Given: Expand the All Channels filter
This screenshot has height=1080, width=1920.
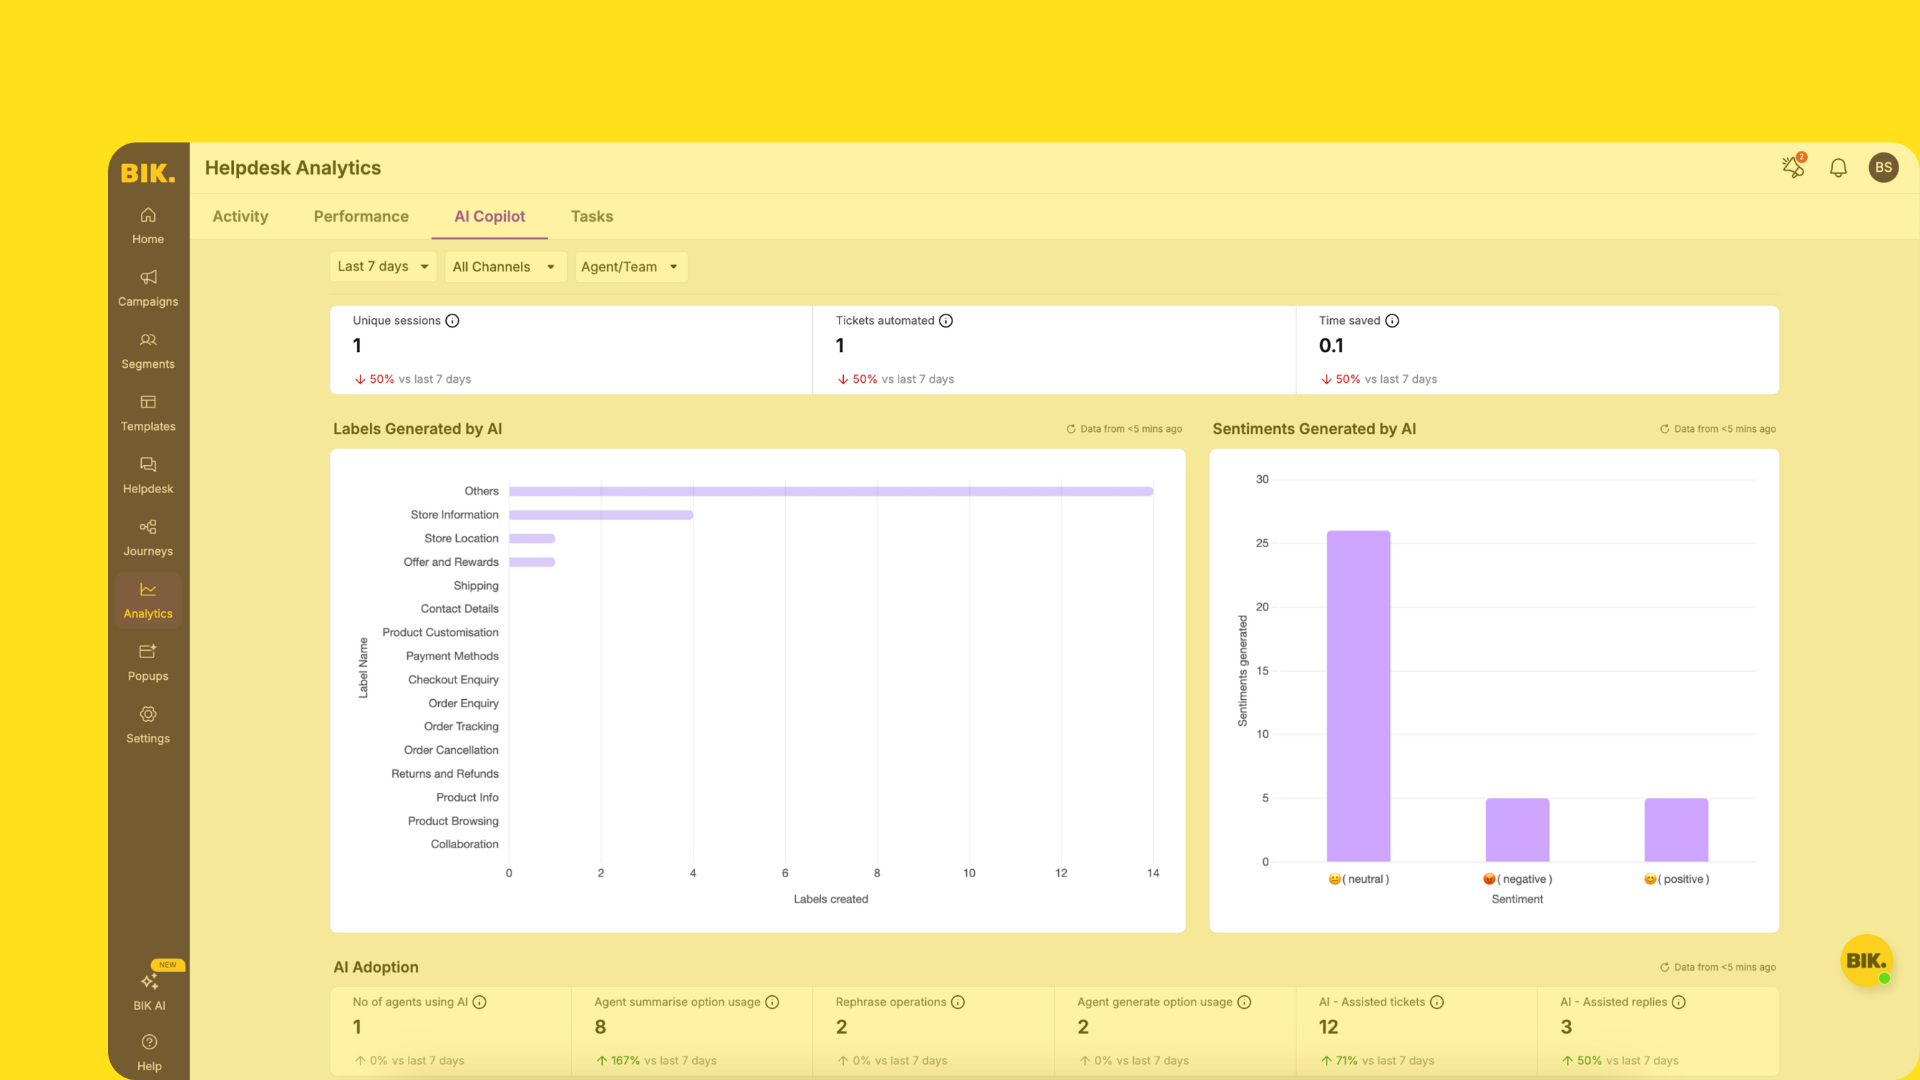Looking at the screenshot, I should tap(501, 266).
